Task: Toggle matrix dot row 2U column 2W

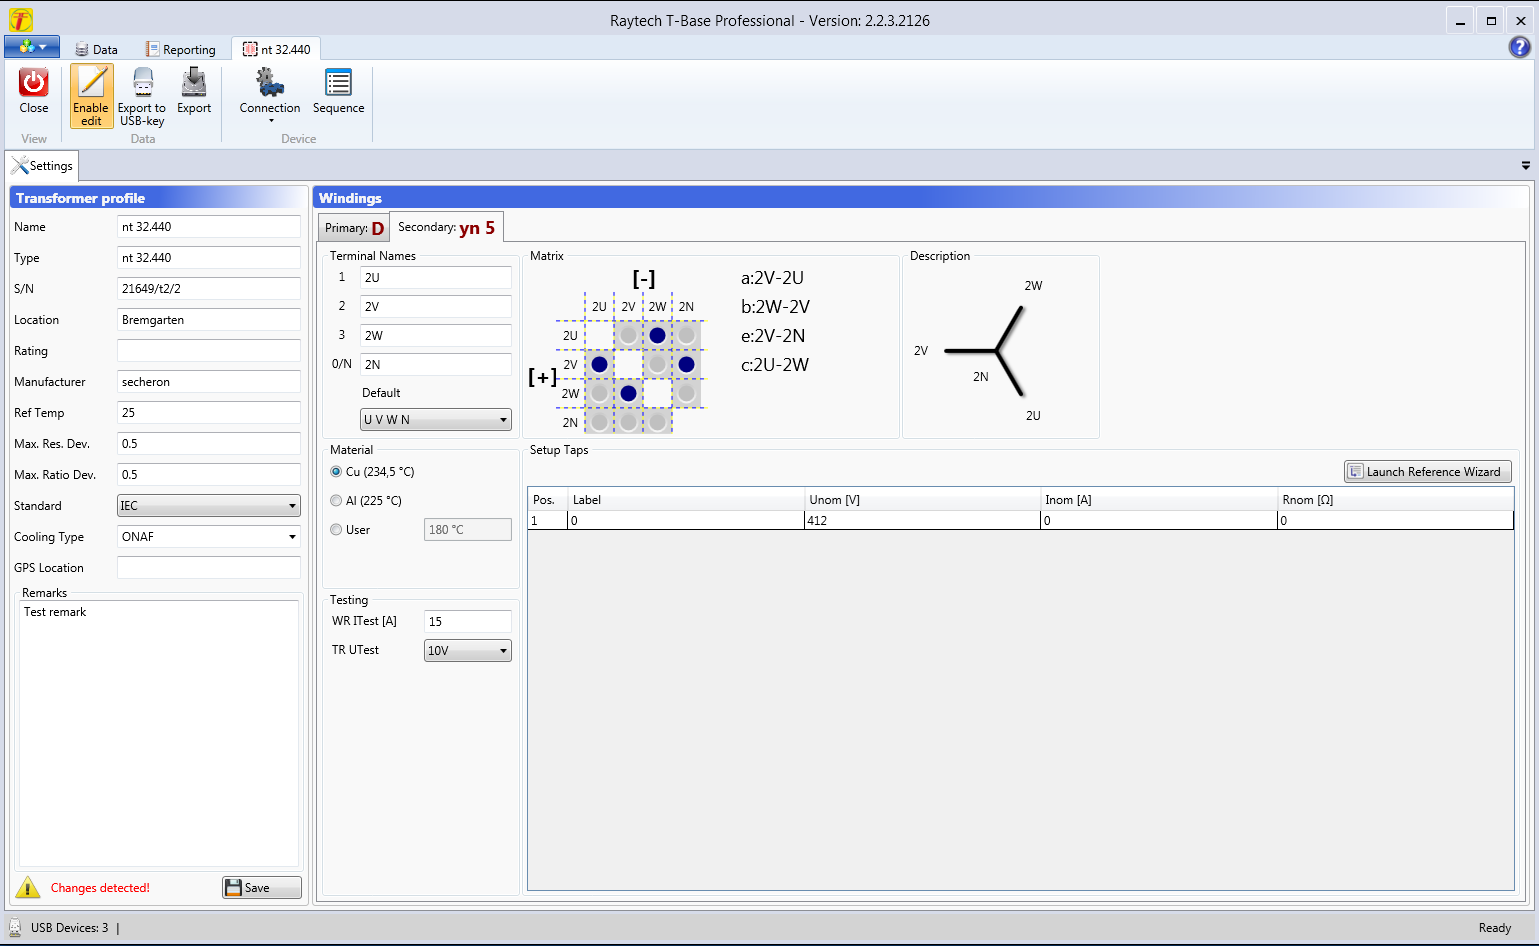Action: [x=657, y=335]
